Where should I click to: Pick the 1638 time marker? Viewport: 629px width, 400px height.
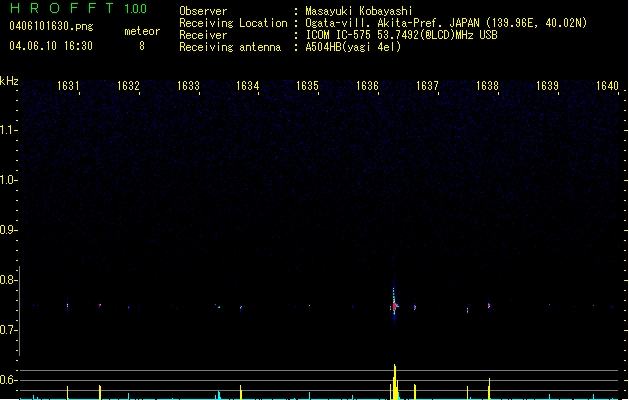click(x=487, y=86)
